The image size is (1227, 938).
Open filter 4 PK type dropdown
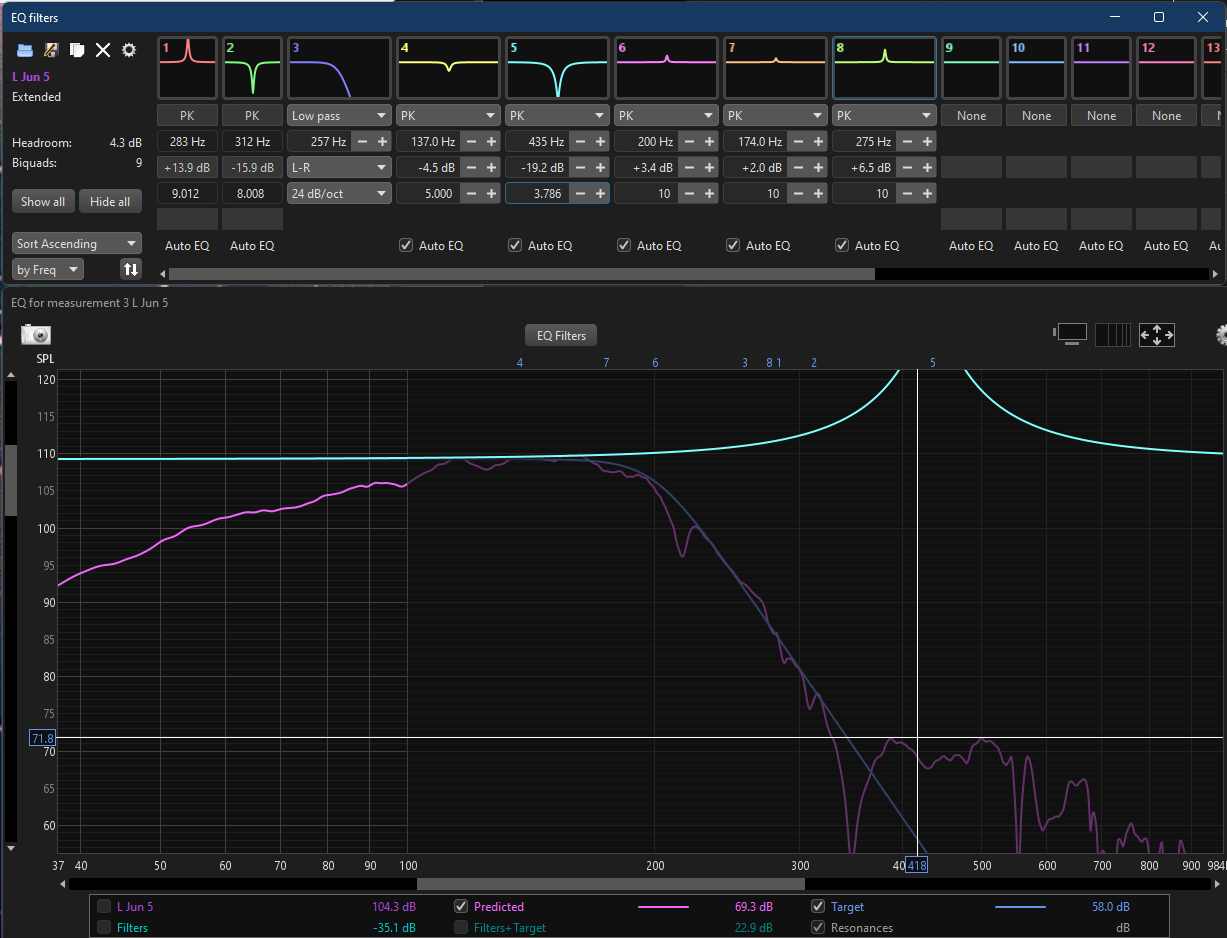point(449,116)
